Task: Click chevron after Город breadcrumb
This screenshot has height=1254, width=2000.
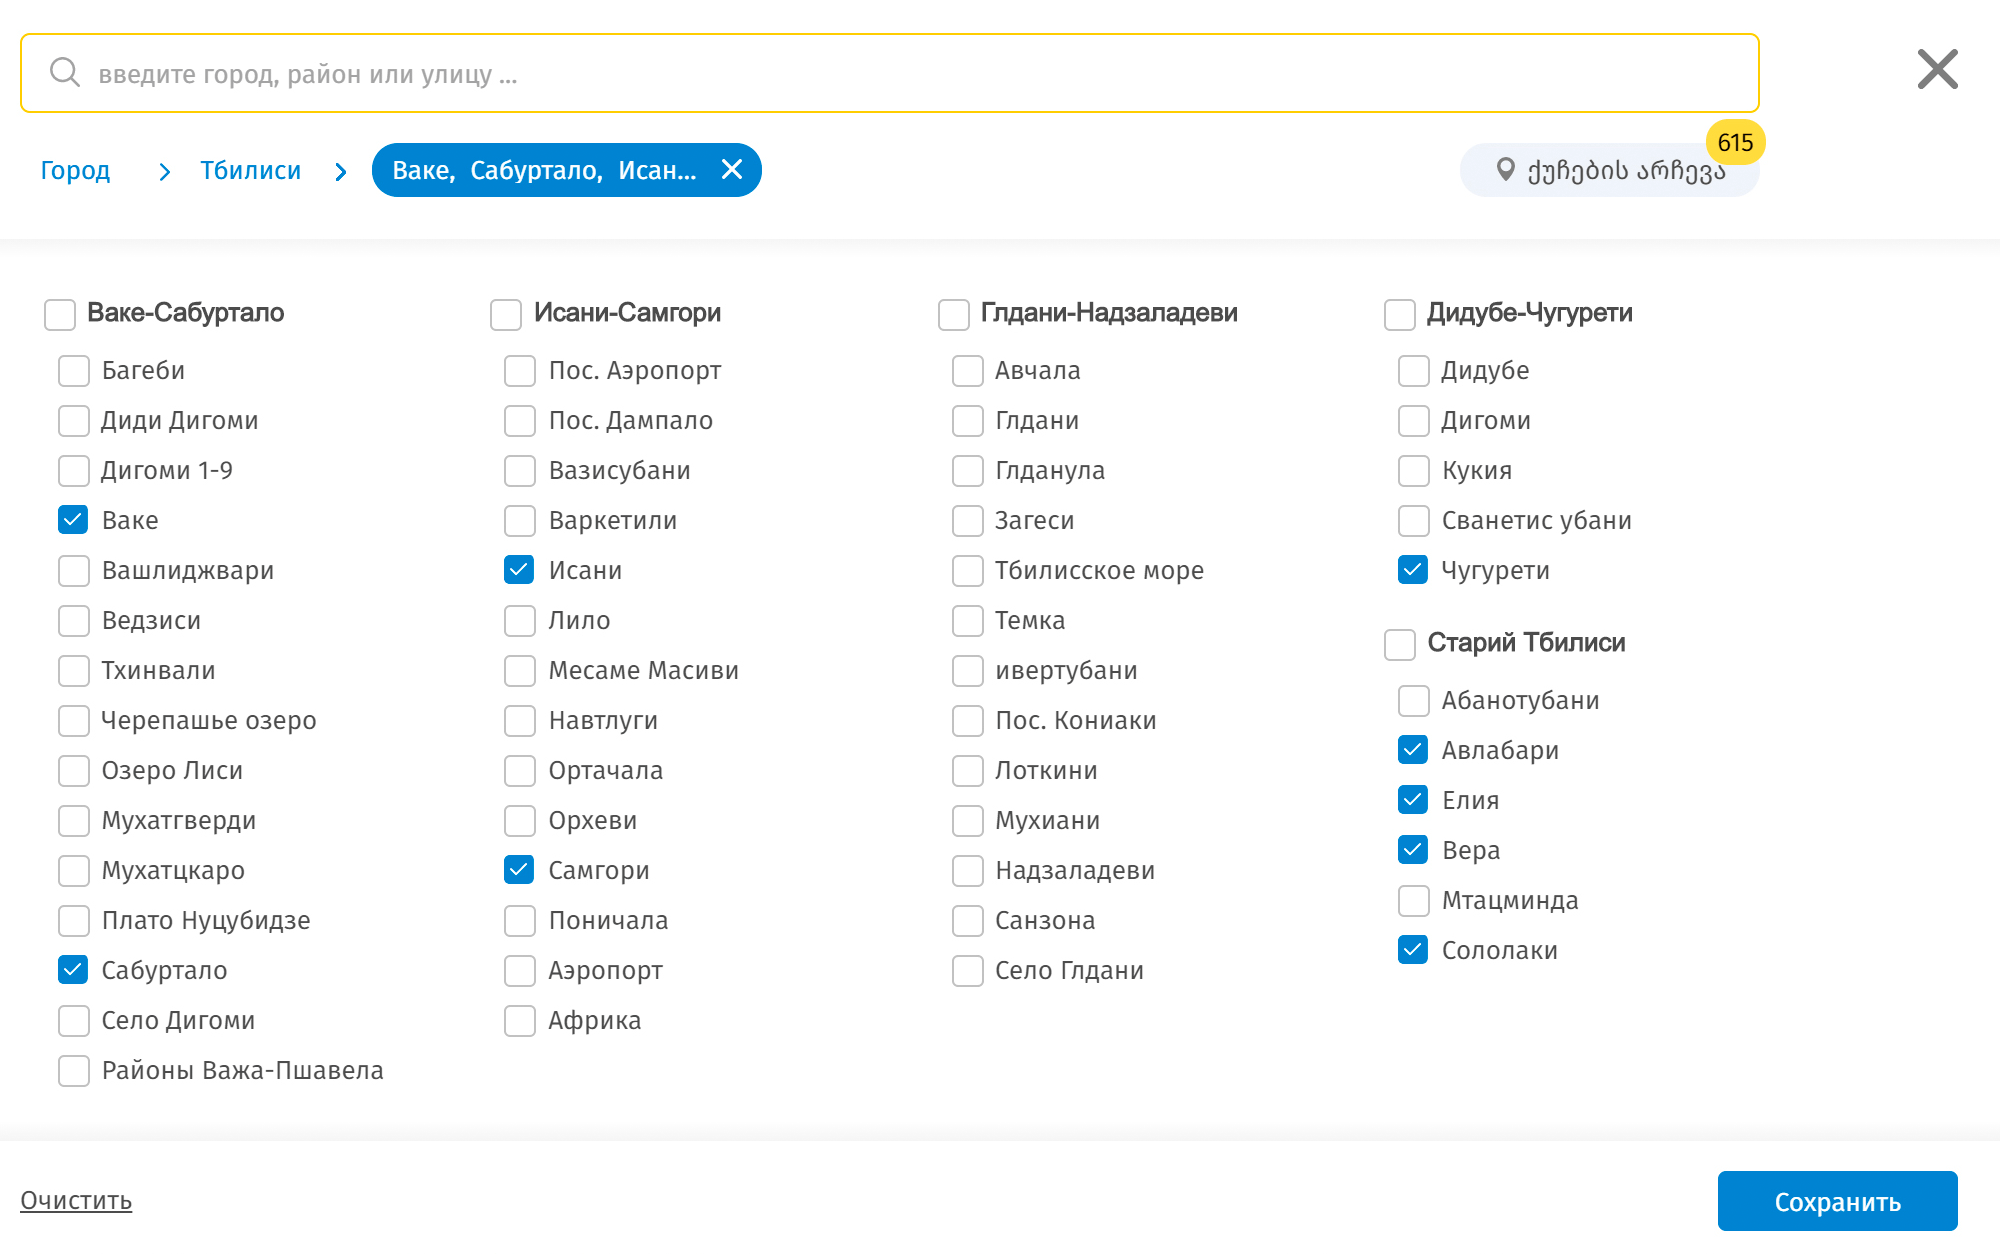Action: point(165,172)
